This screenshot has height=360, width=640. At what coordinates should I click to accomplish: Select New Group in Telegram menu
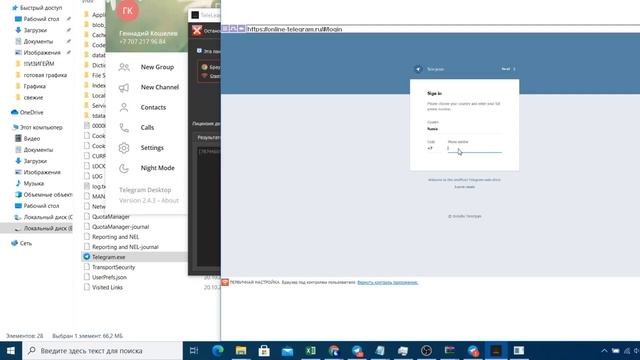157,67
